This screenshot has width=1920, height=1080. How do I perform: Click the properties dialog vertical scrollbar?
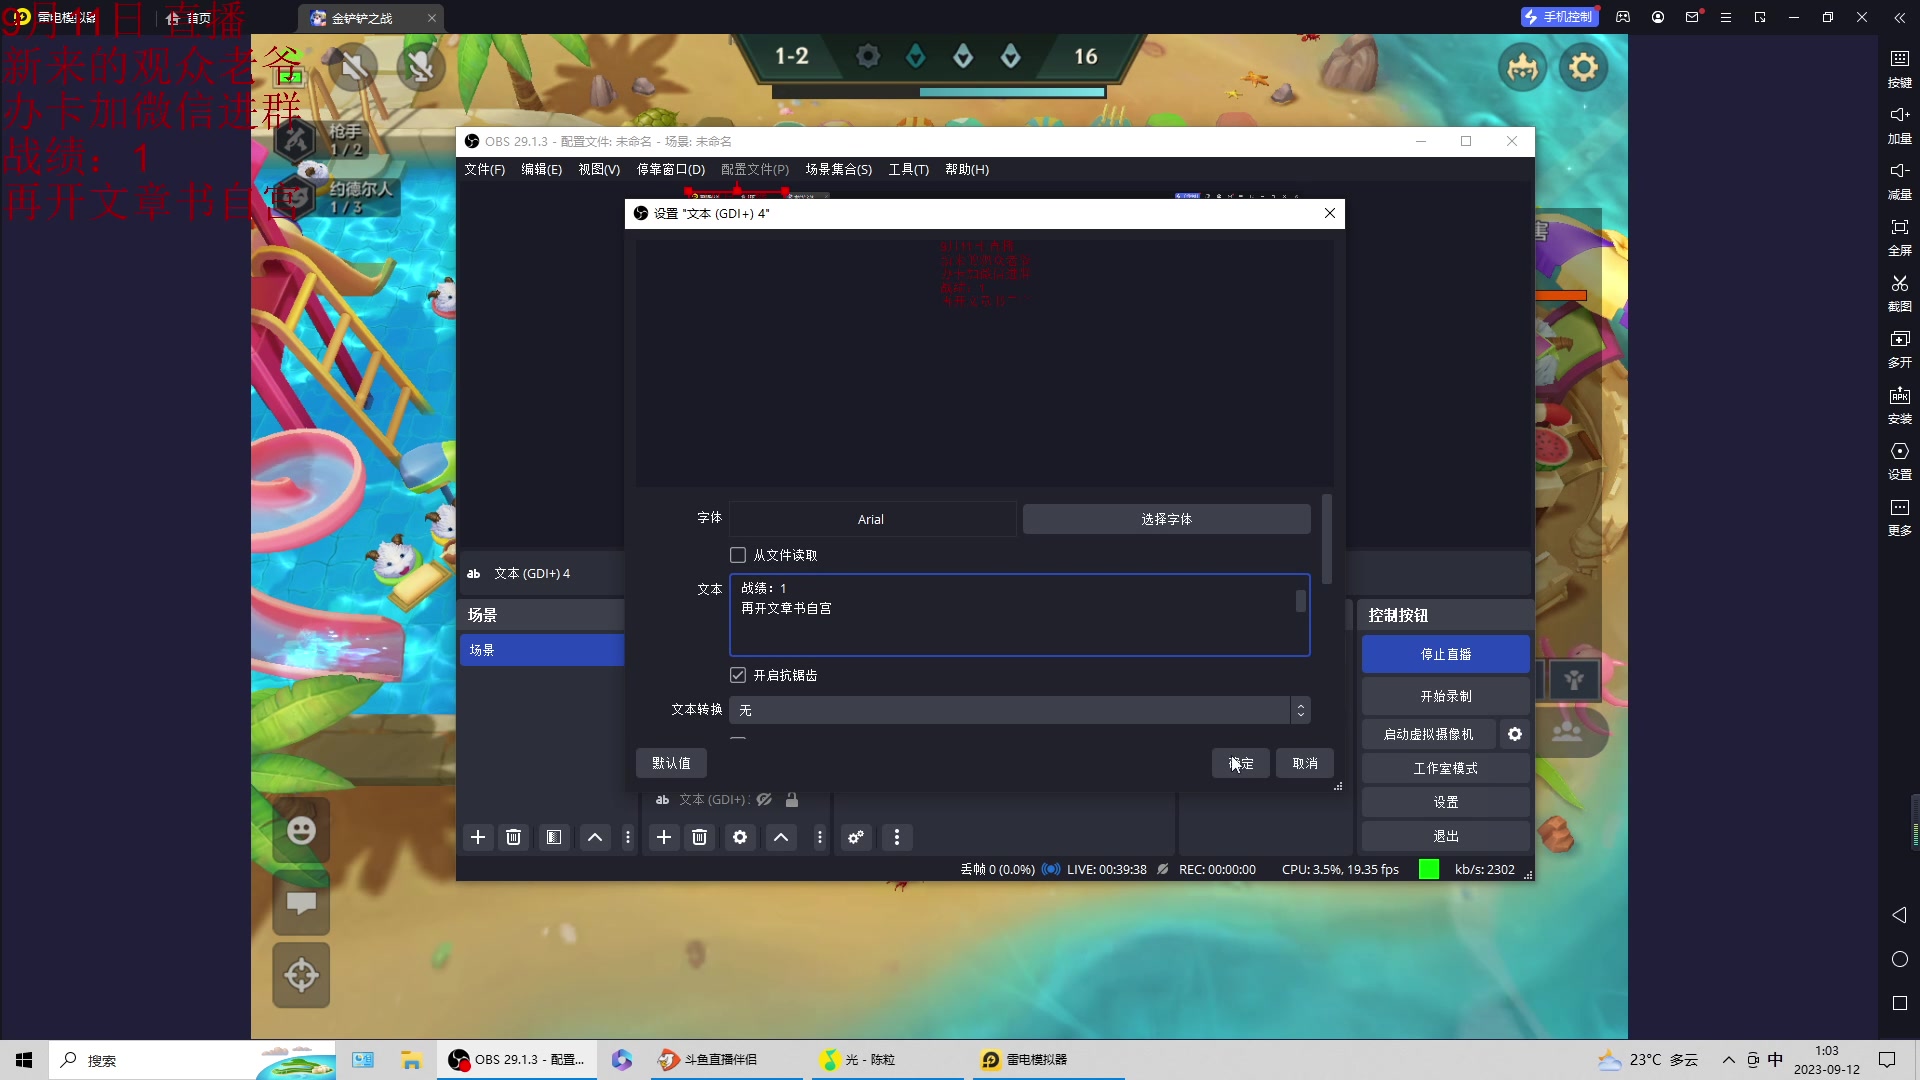pyautogui.click(x=1327, y=540)
